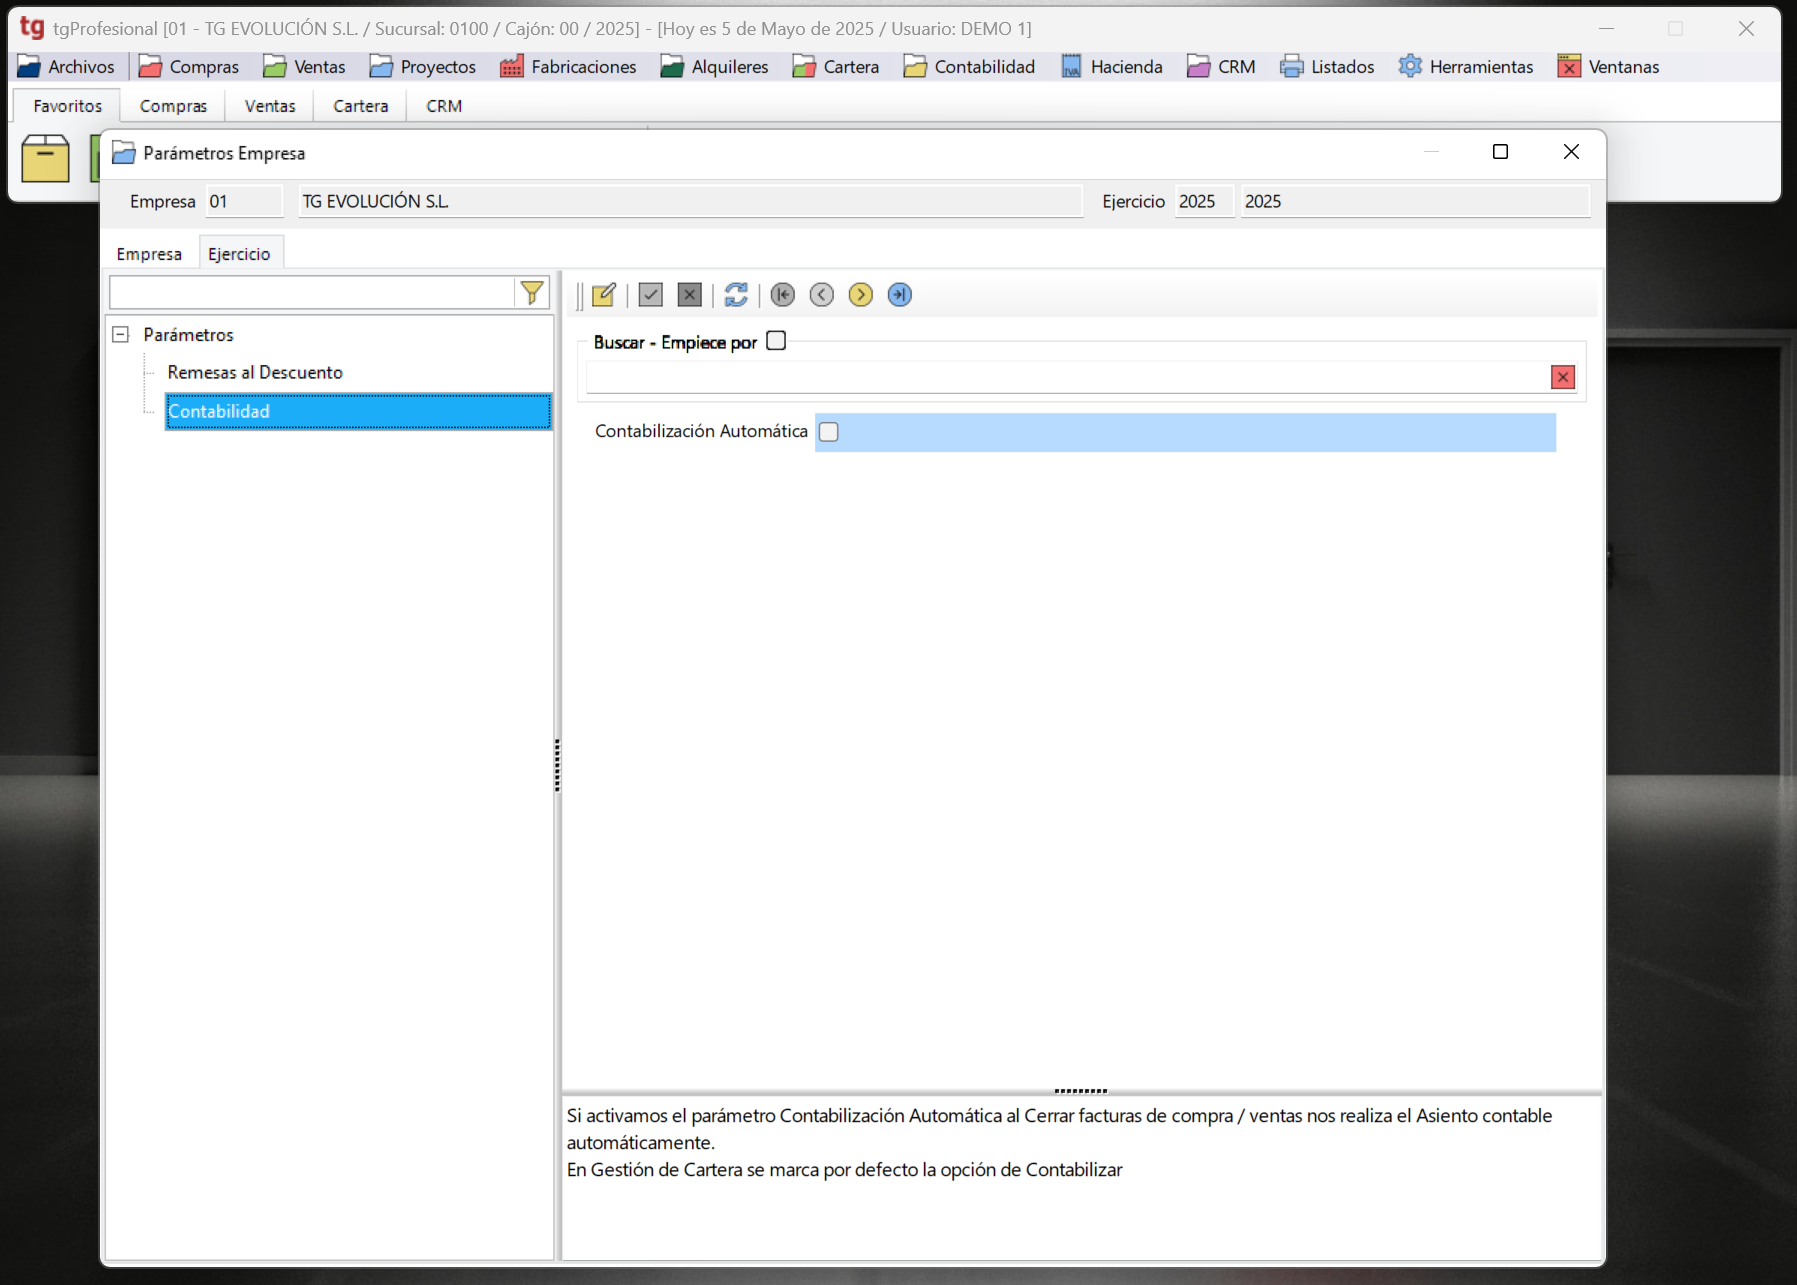Viewport: 1797px width, 1285px height.
Task: Go to last record blue icon
Action: pos(900,295)
